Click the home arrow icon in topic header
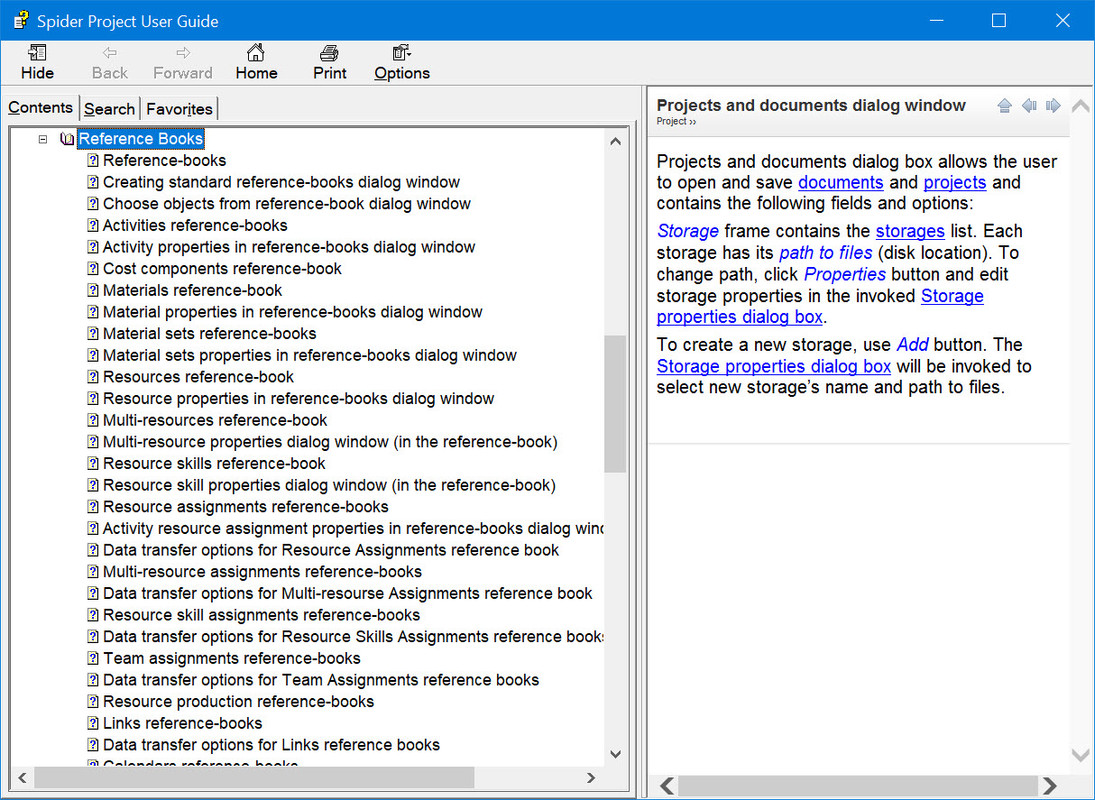The width and height of the screenshot is (1095, 800). pyautogui.click(x=1004, y=105)
